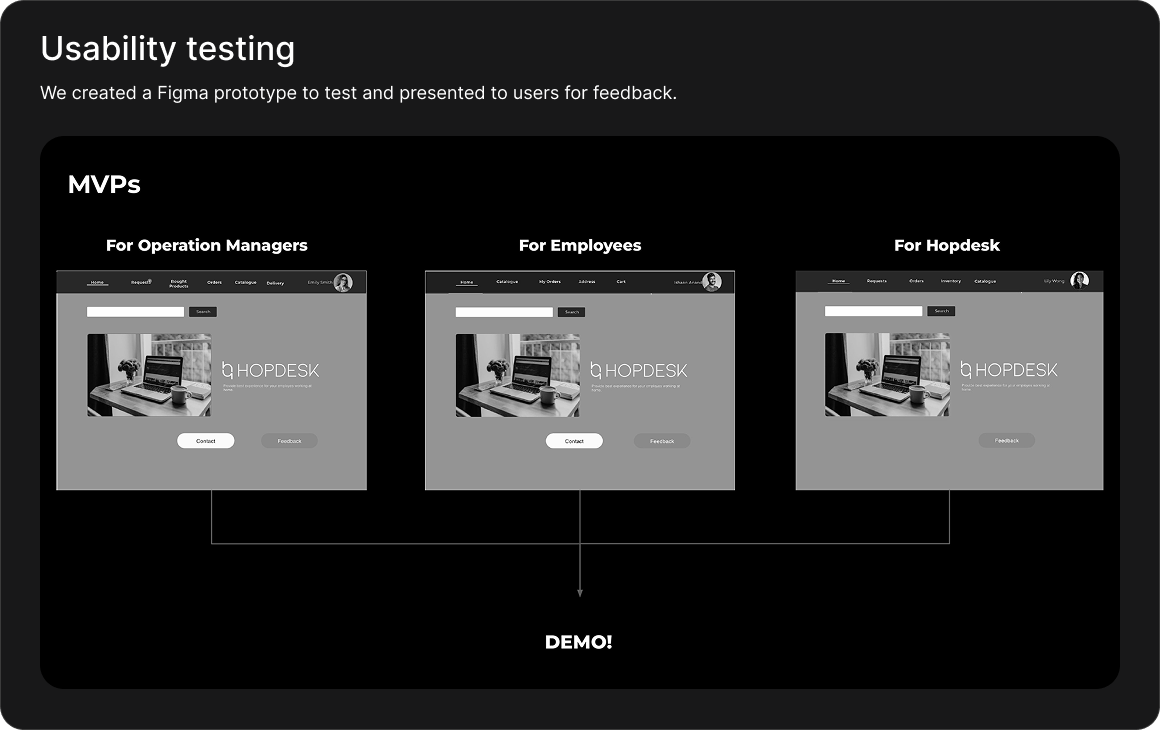Focus search field in Employees mockup

504,312
